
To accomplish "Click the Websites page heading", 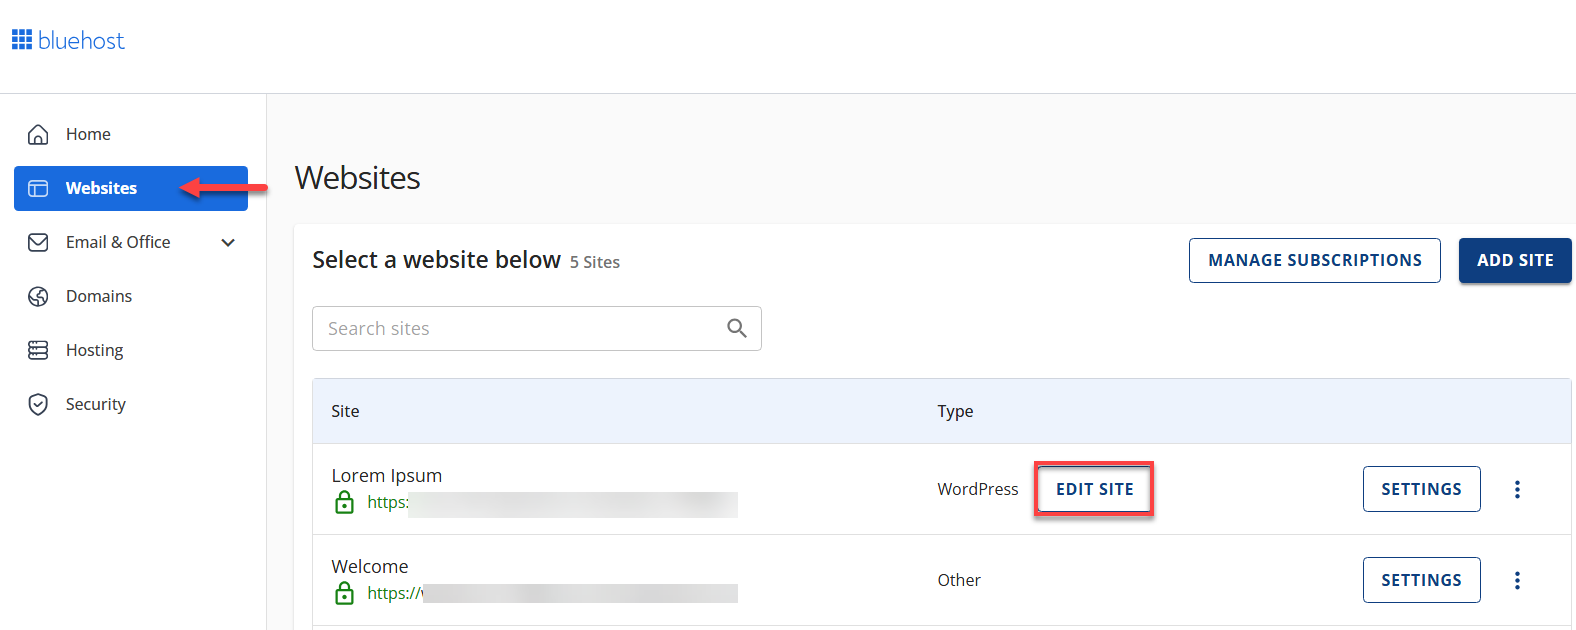I will [358, 178].
